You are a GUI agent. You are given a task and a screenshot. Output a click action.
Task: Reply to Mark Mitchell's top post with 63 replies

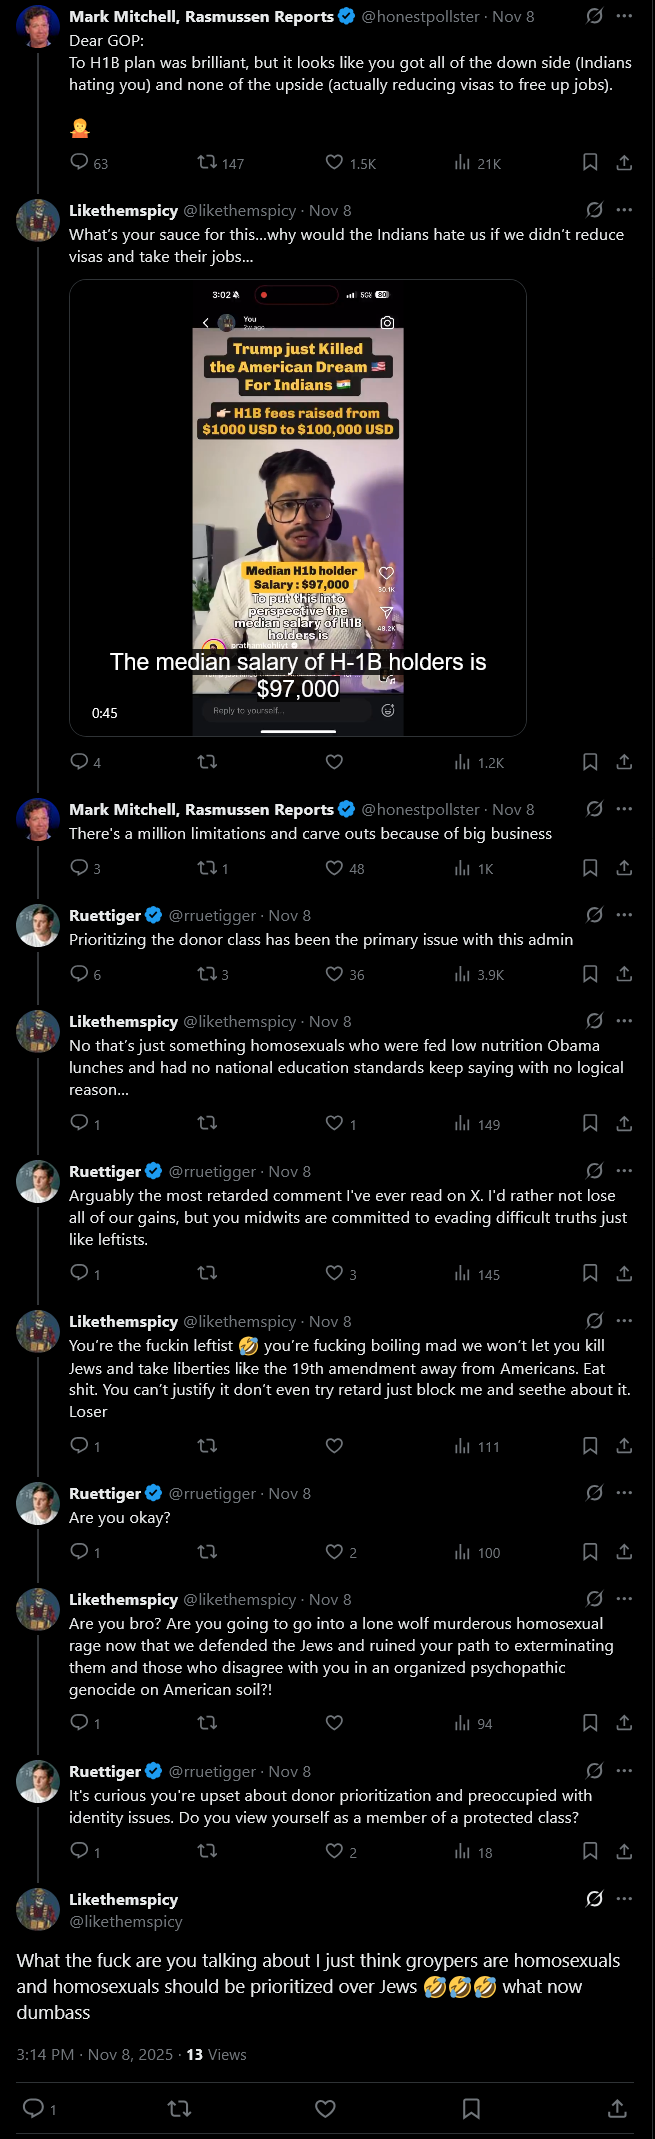(88, 163)
